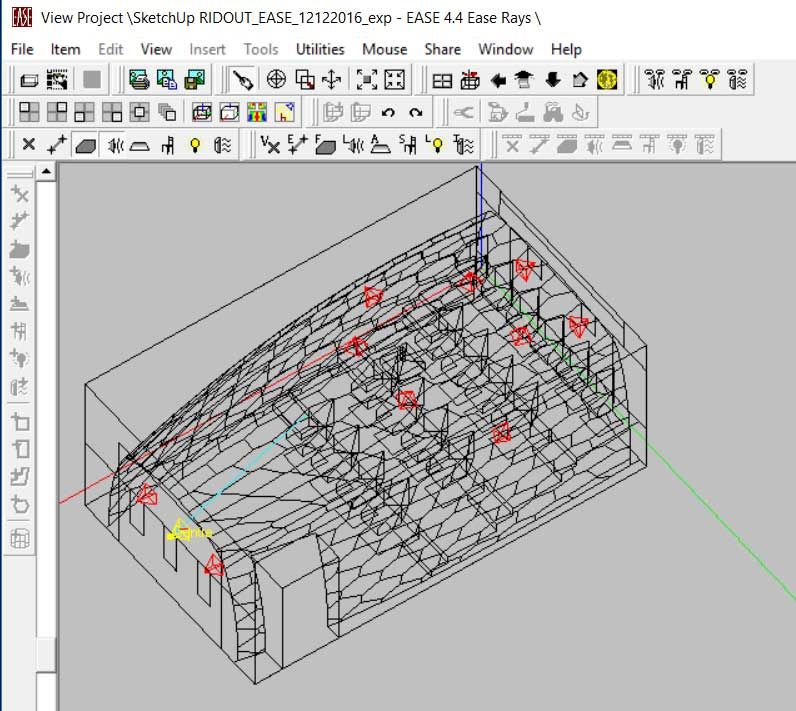Click the light bulb with eyes view icon
796x711 pixels.
(x=710, y=80)
